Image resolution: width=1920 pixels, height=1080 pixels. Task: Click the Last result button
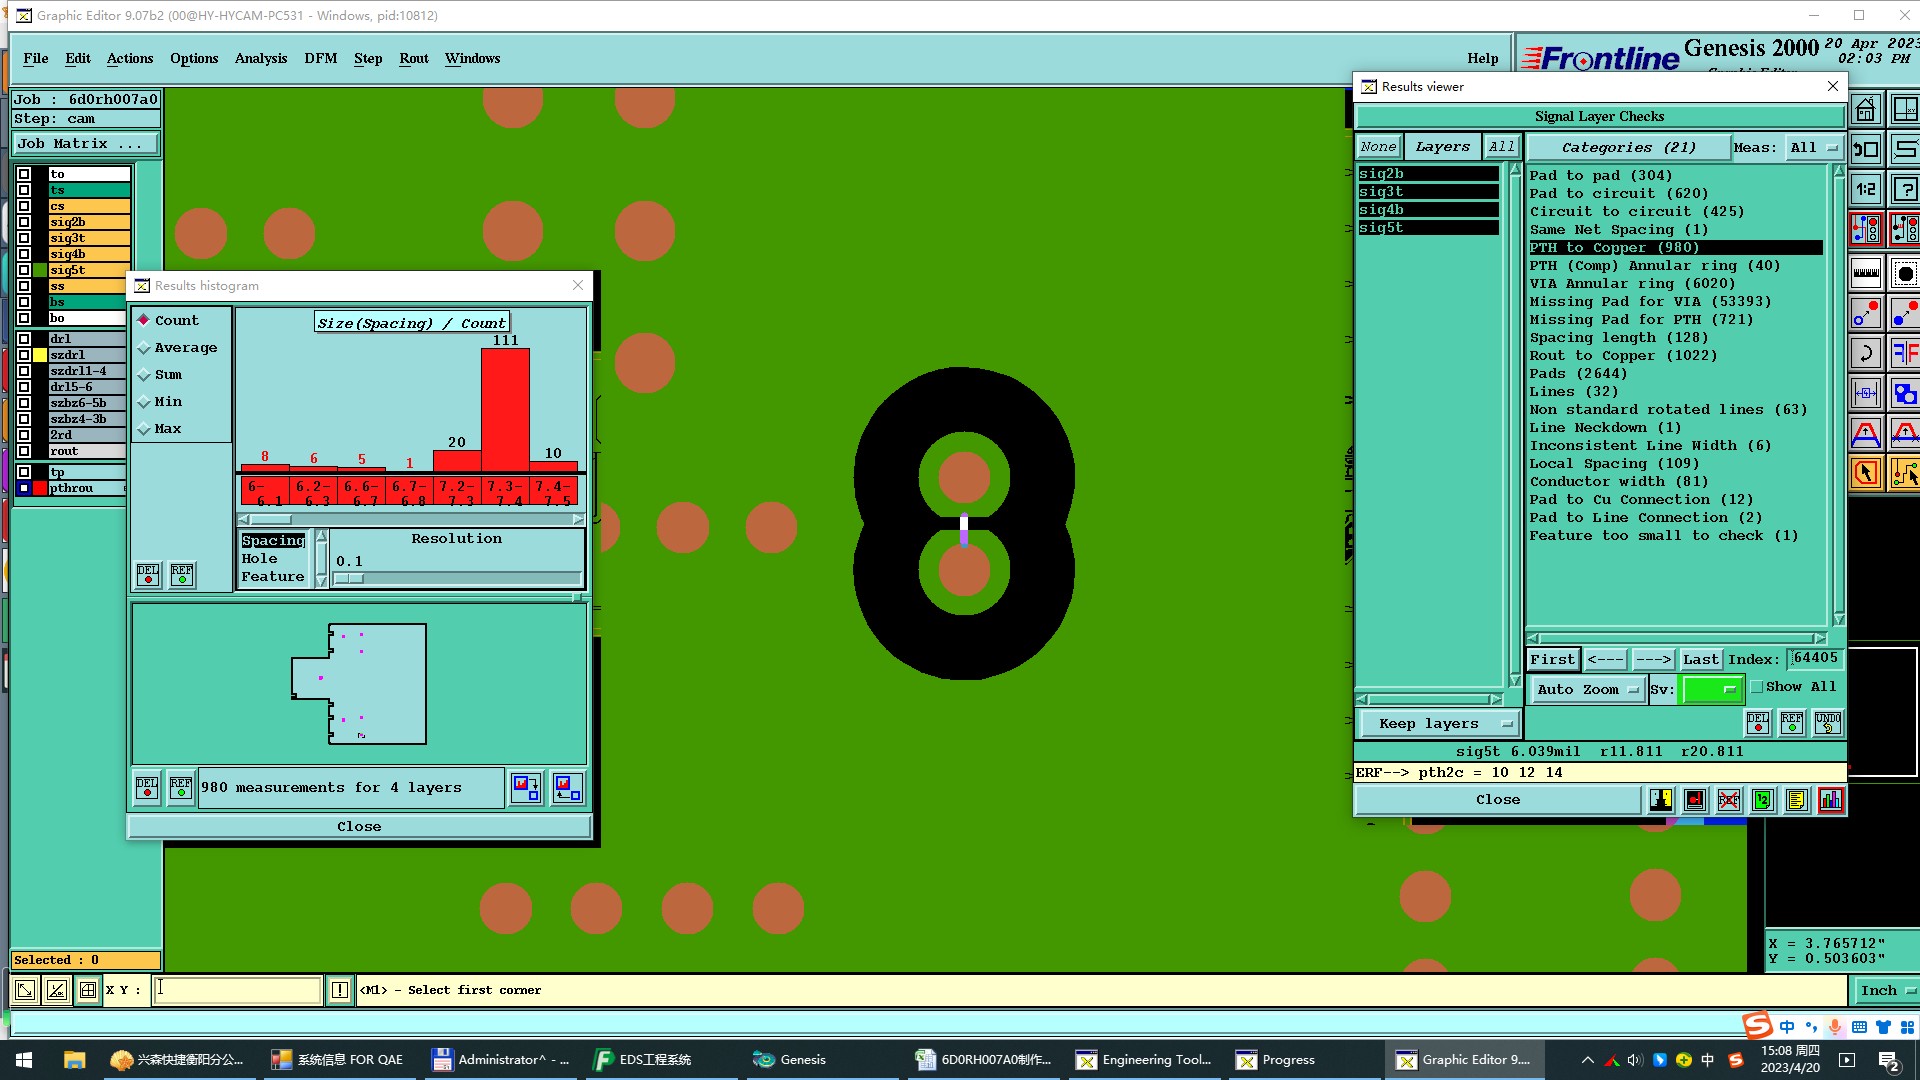pyautogui.click(x=1700, y=660)
